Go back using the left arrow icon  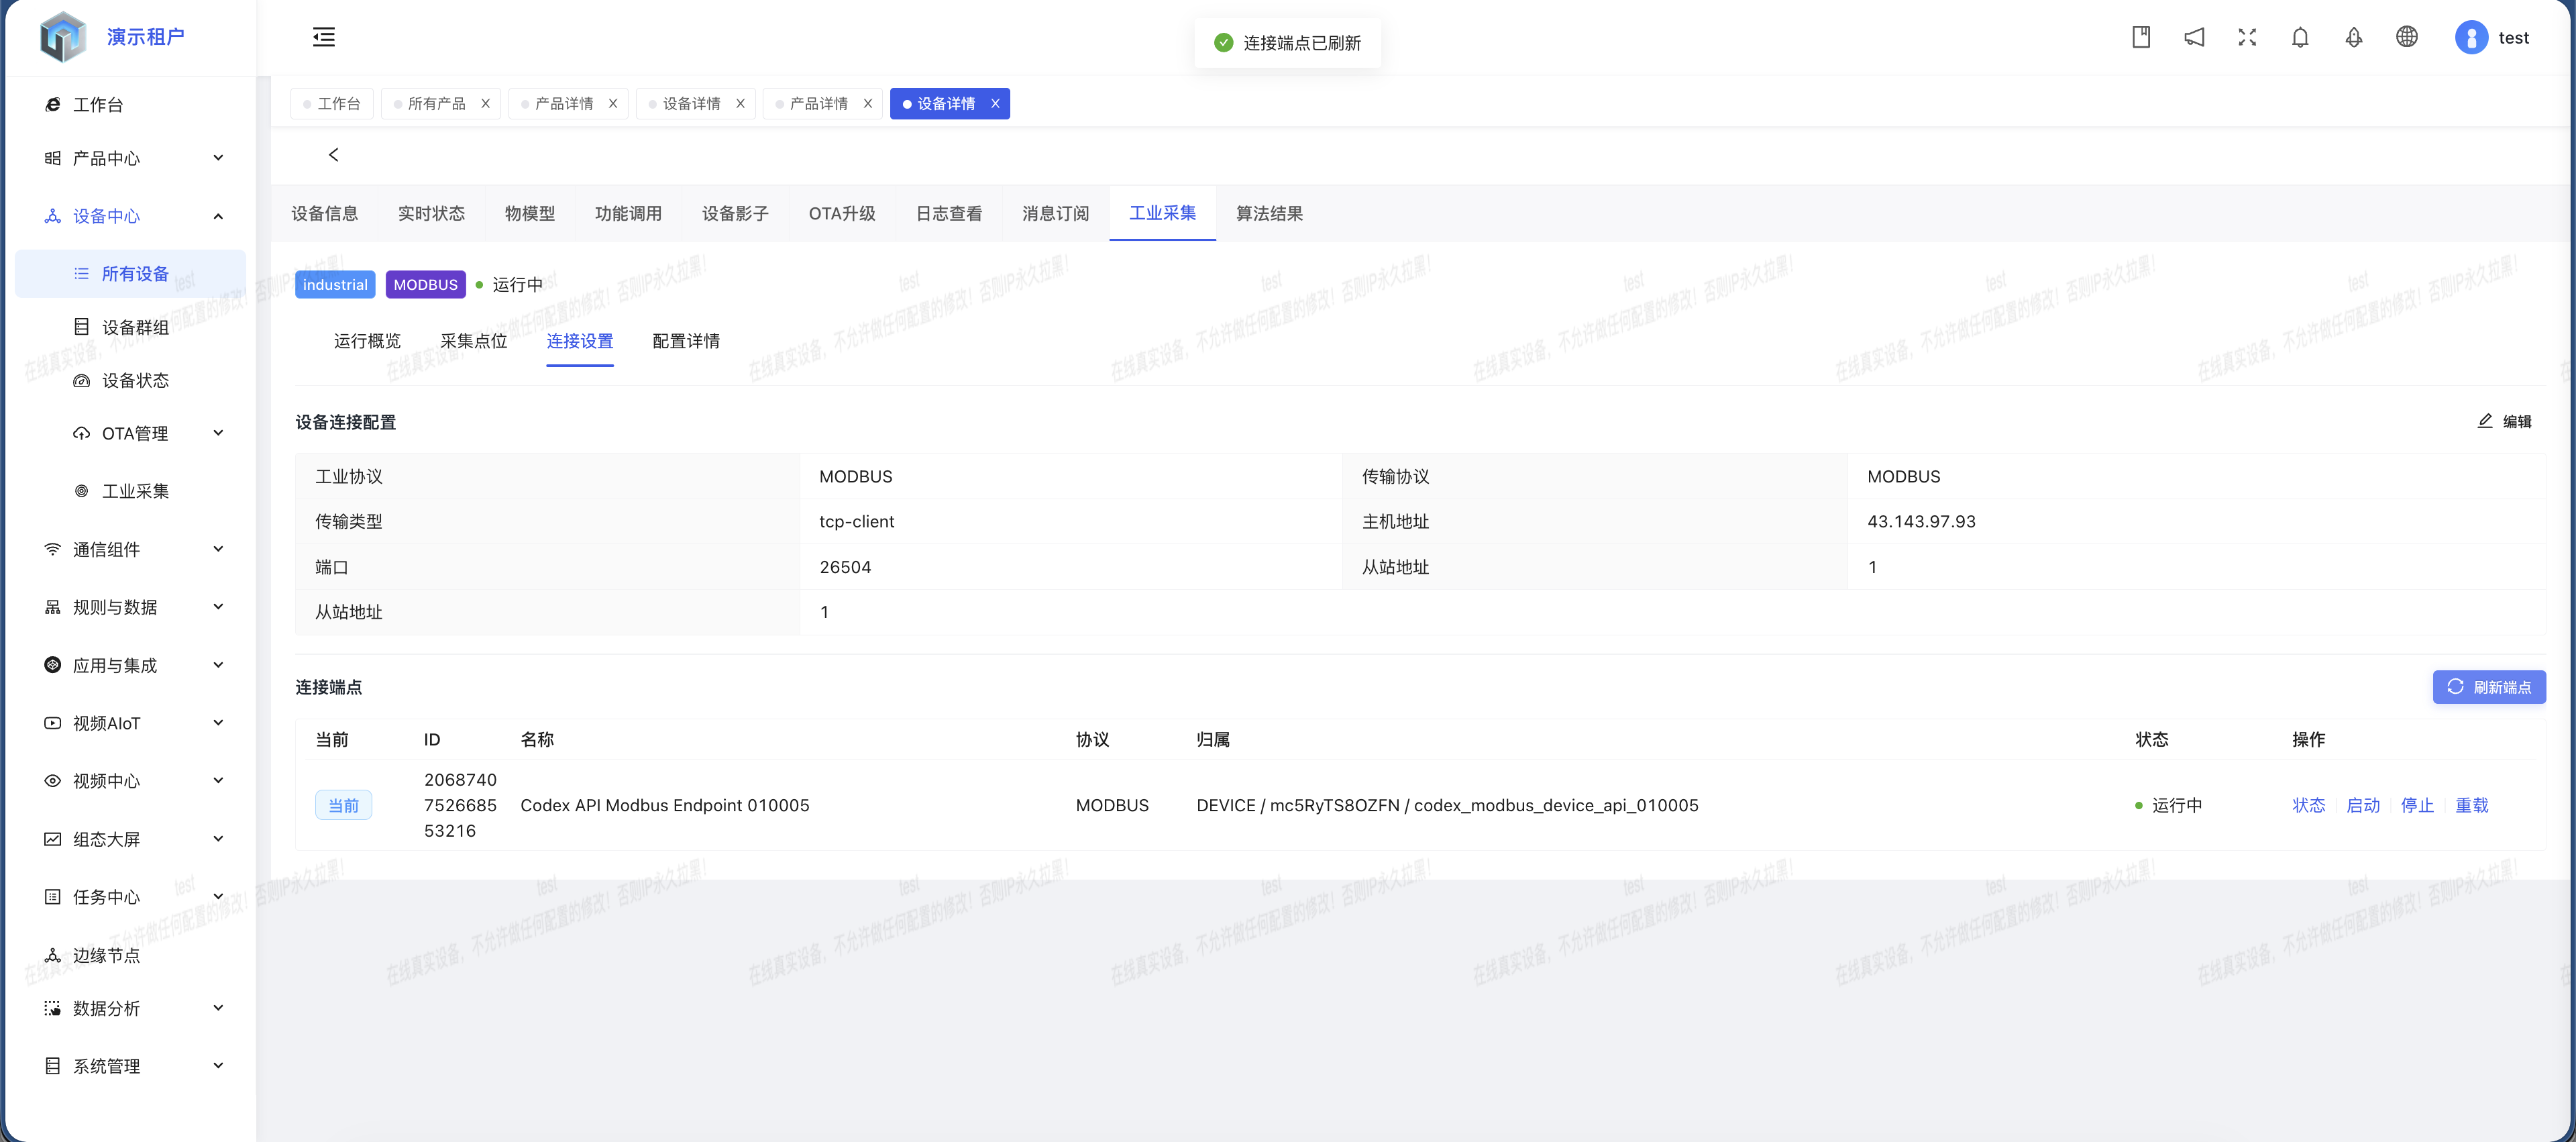point(334,155)
